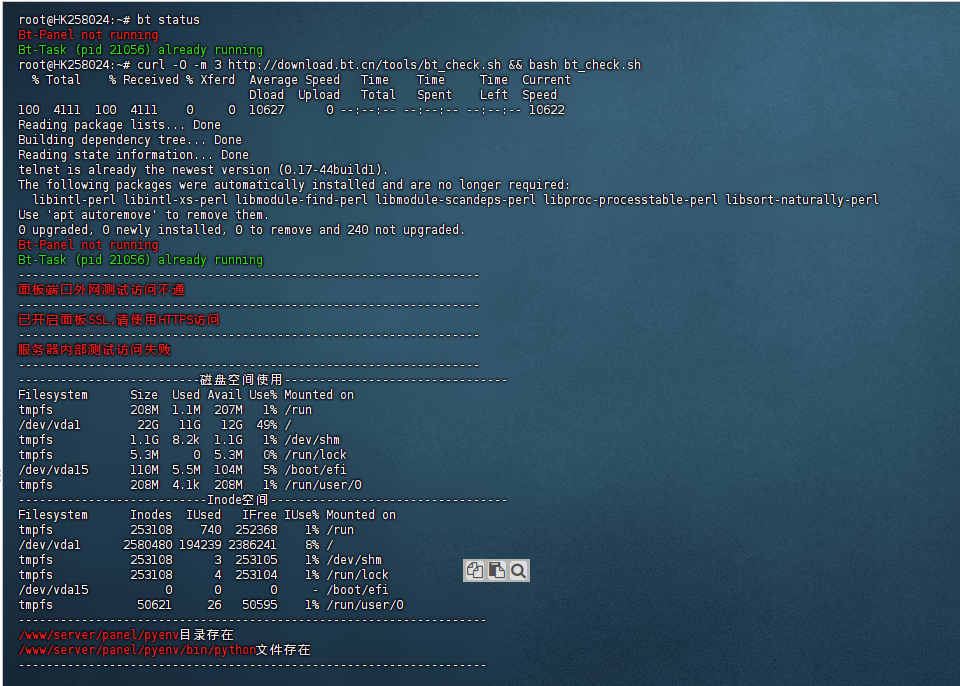960x686 pixels.
Task: Click the '/www/server/panel/pyenv目录存在' line
Action: [126, 635]
